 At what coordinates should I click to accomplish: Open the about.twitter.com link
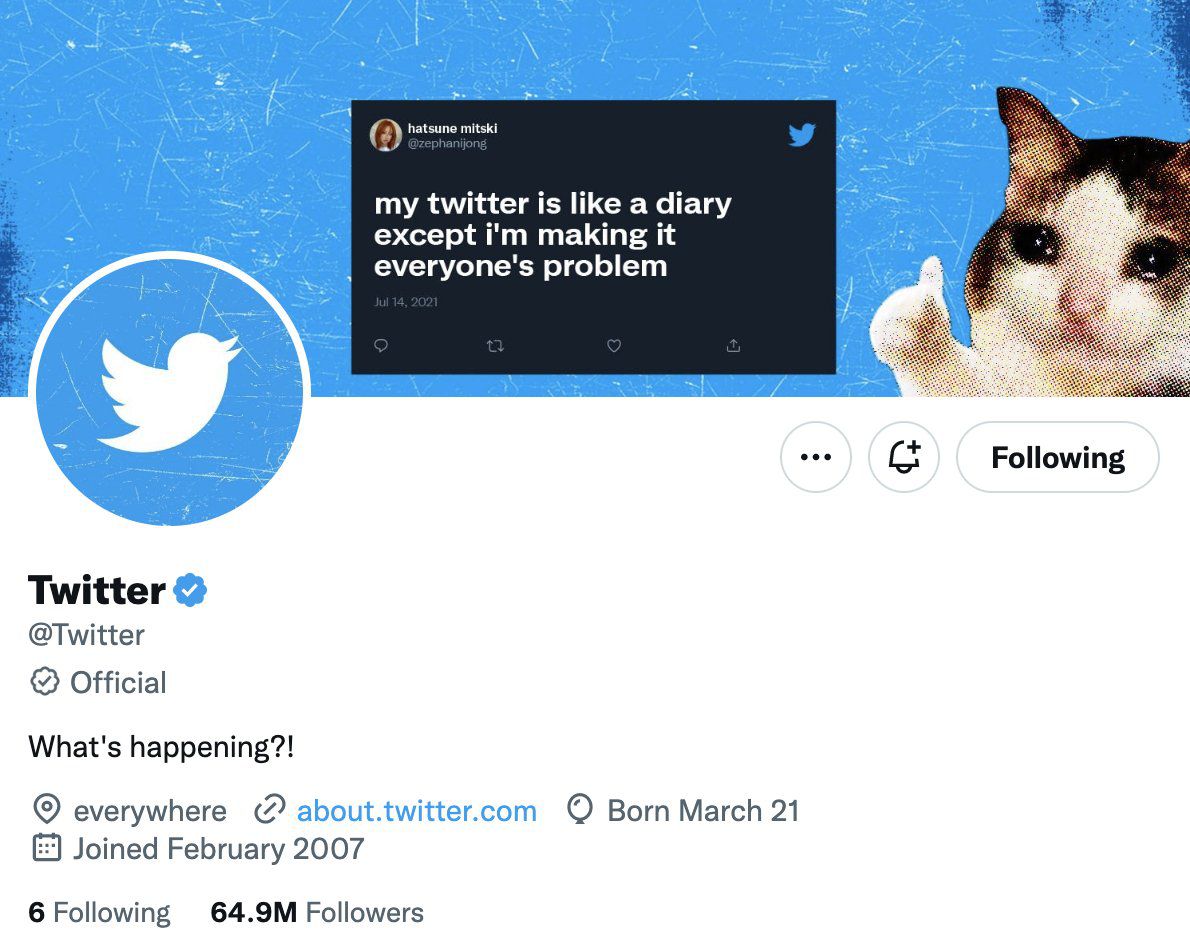[x=416, y=810]
